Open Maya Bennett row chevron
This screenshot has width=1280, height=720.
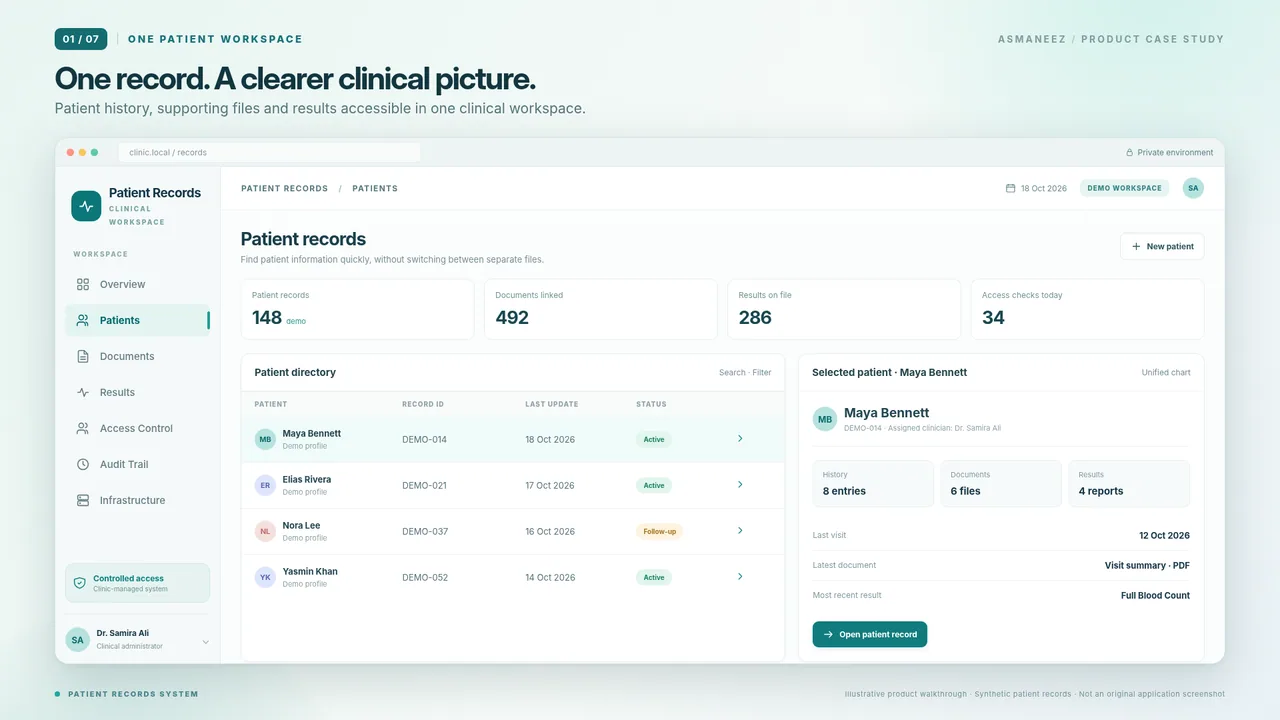pyautogui.click(x=740, y=438)
